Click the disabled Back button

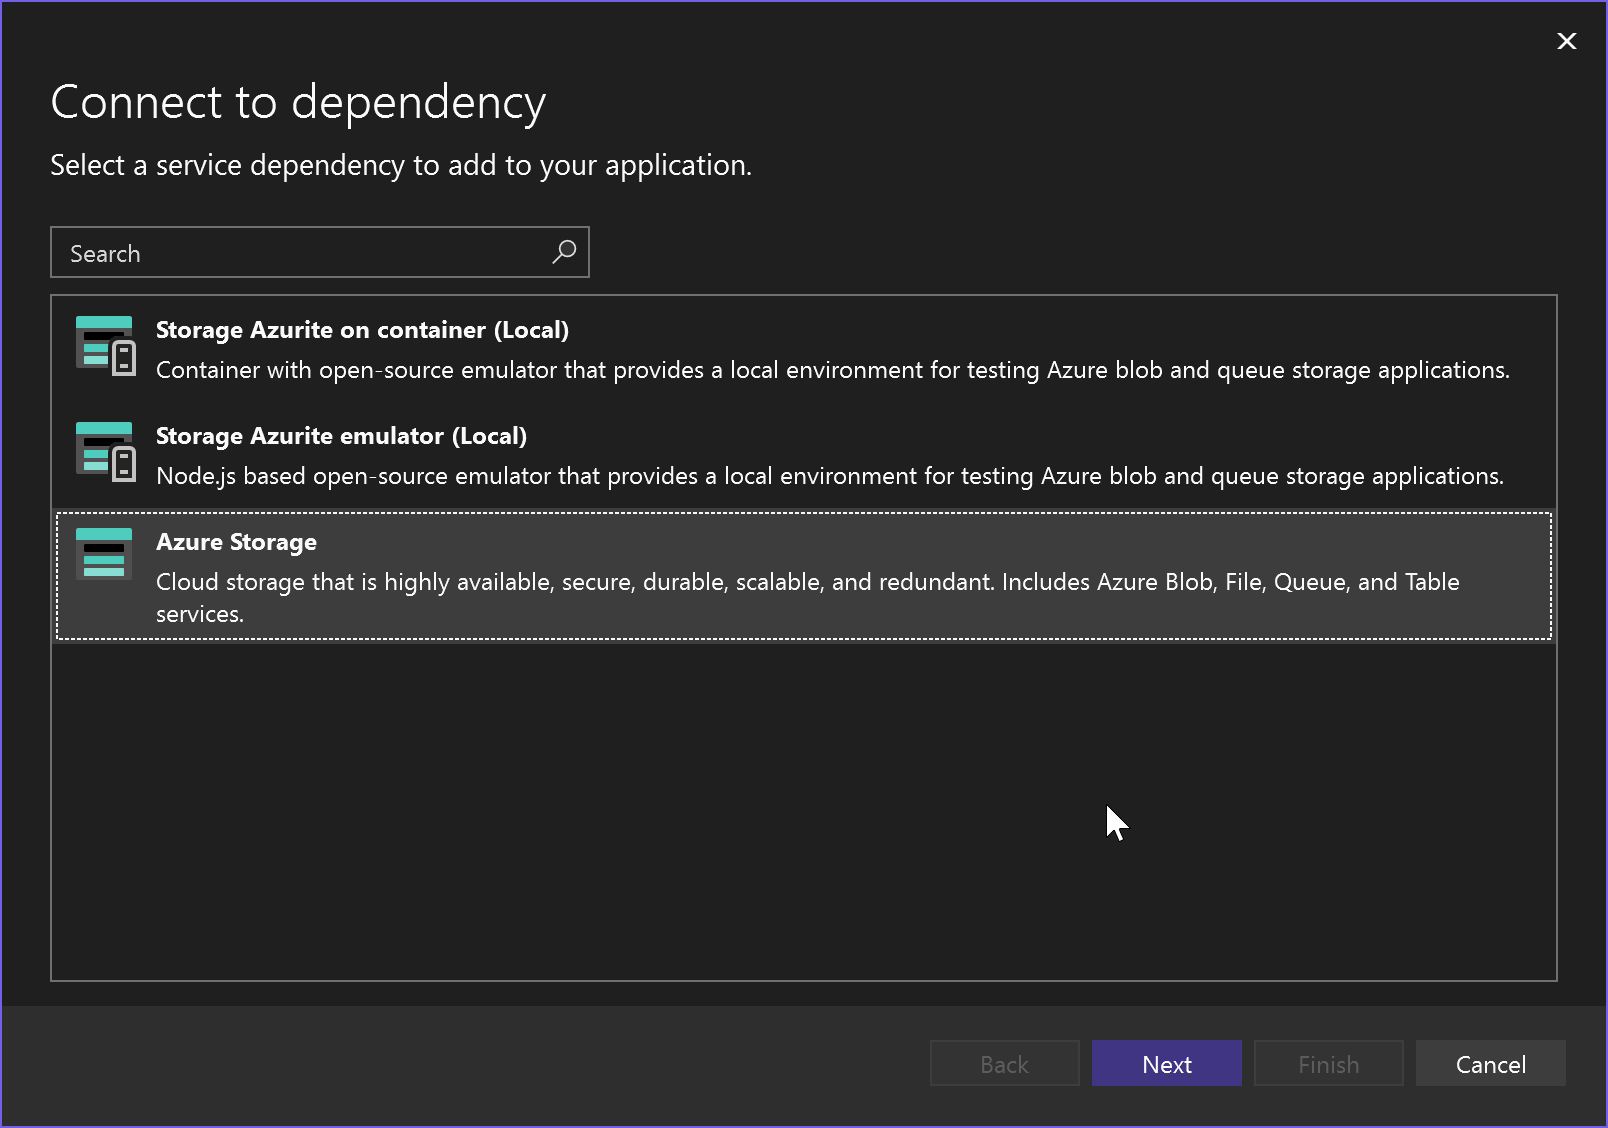(x=1004, y=1063)
